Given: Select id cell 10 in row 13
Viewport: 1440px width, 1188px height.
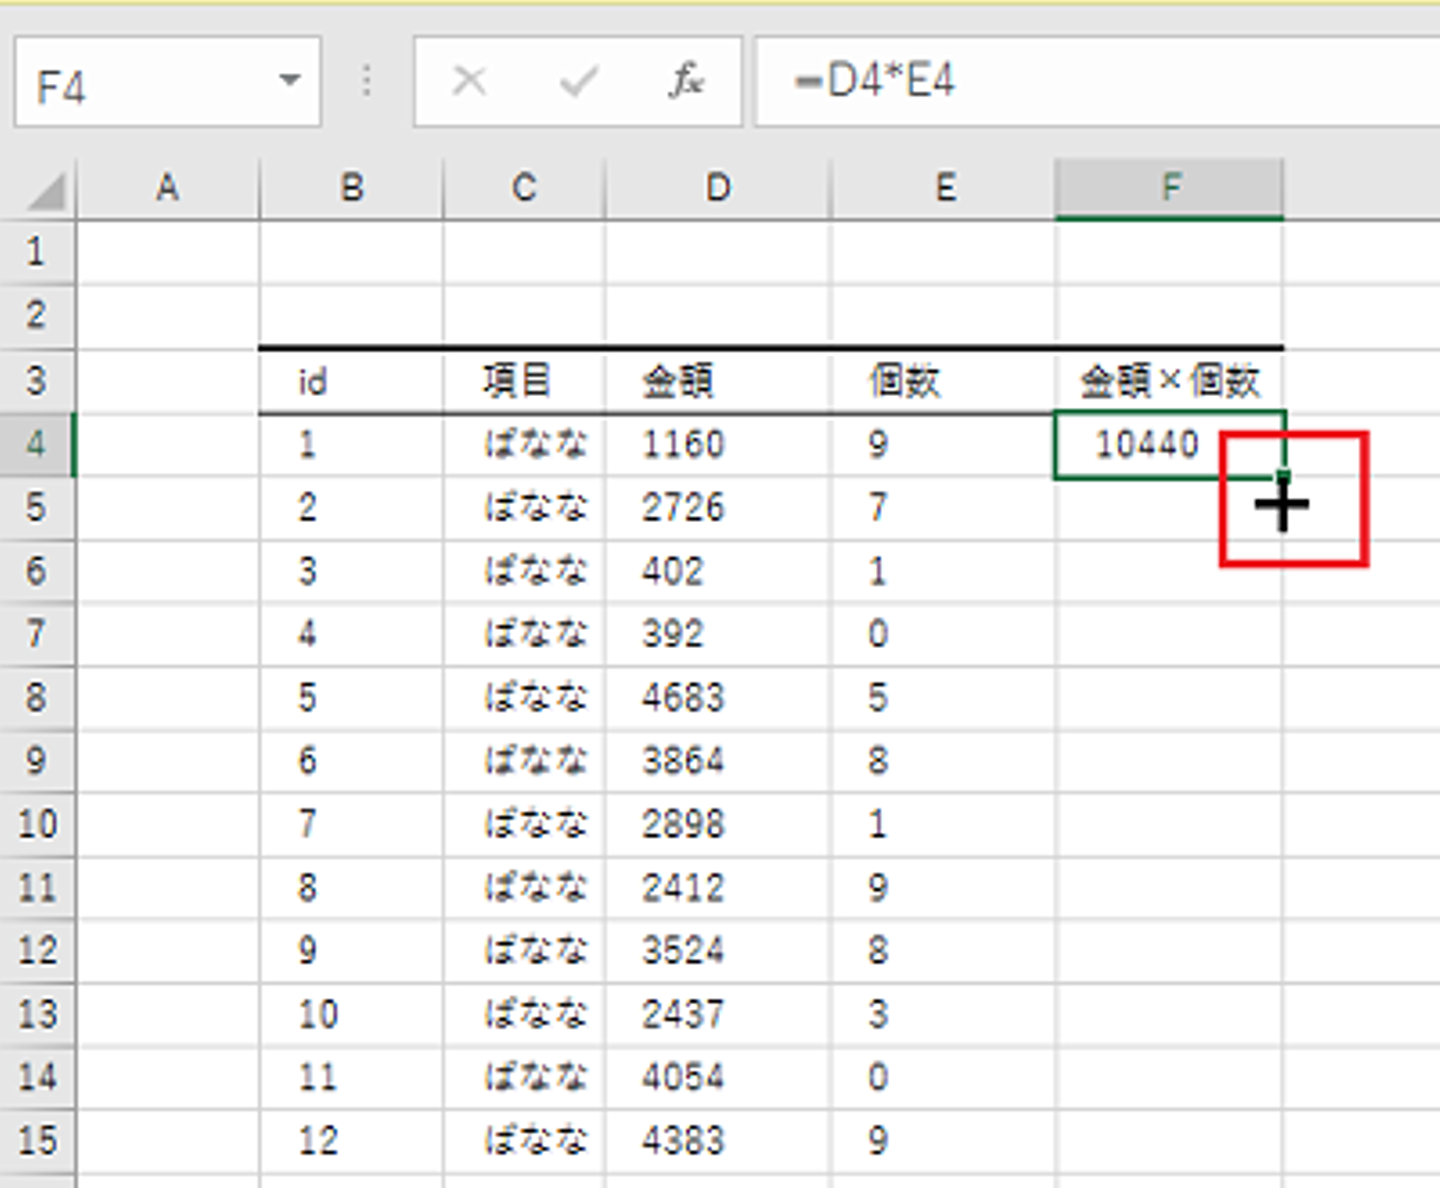Looking at the screenshot, I should (x=351, y=1015).
